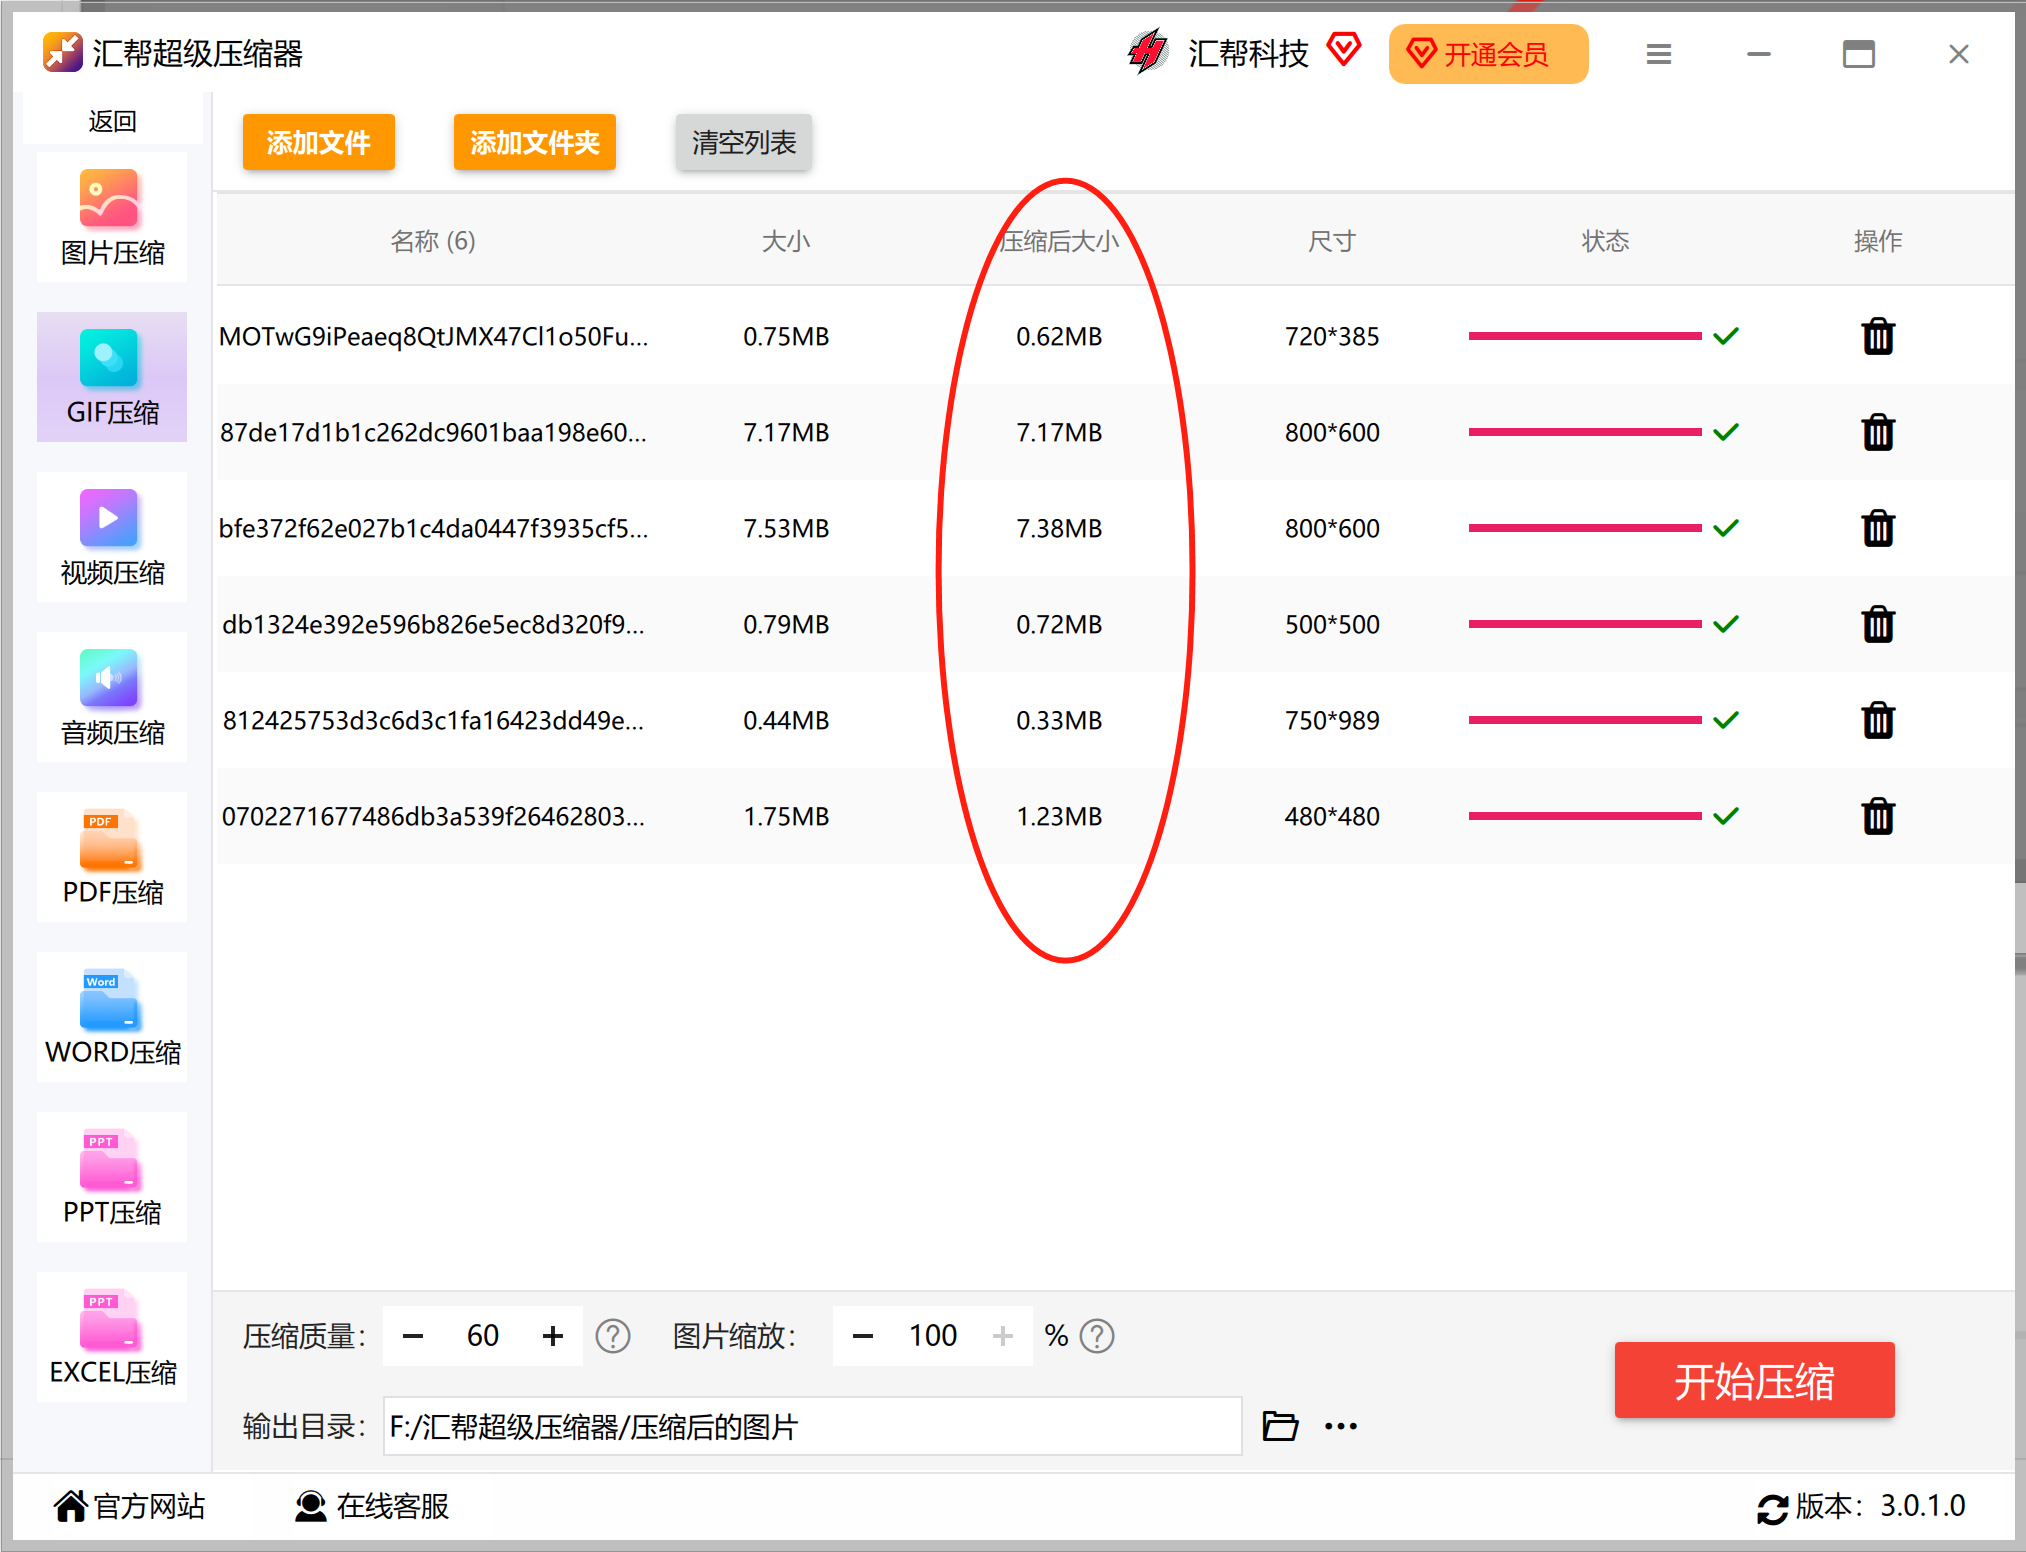Select file row bfe372f62e027b1c4da0447f3935cf5

tap(1115, 528)
